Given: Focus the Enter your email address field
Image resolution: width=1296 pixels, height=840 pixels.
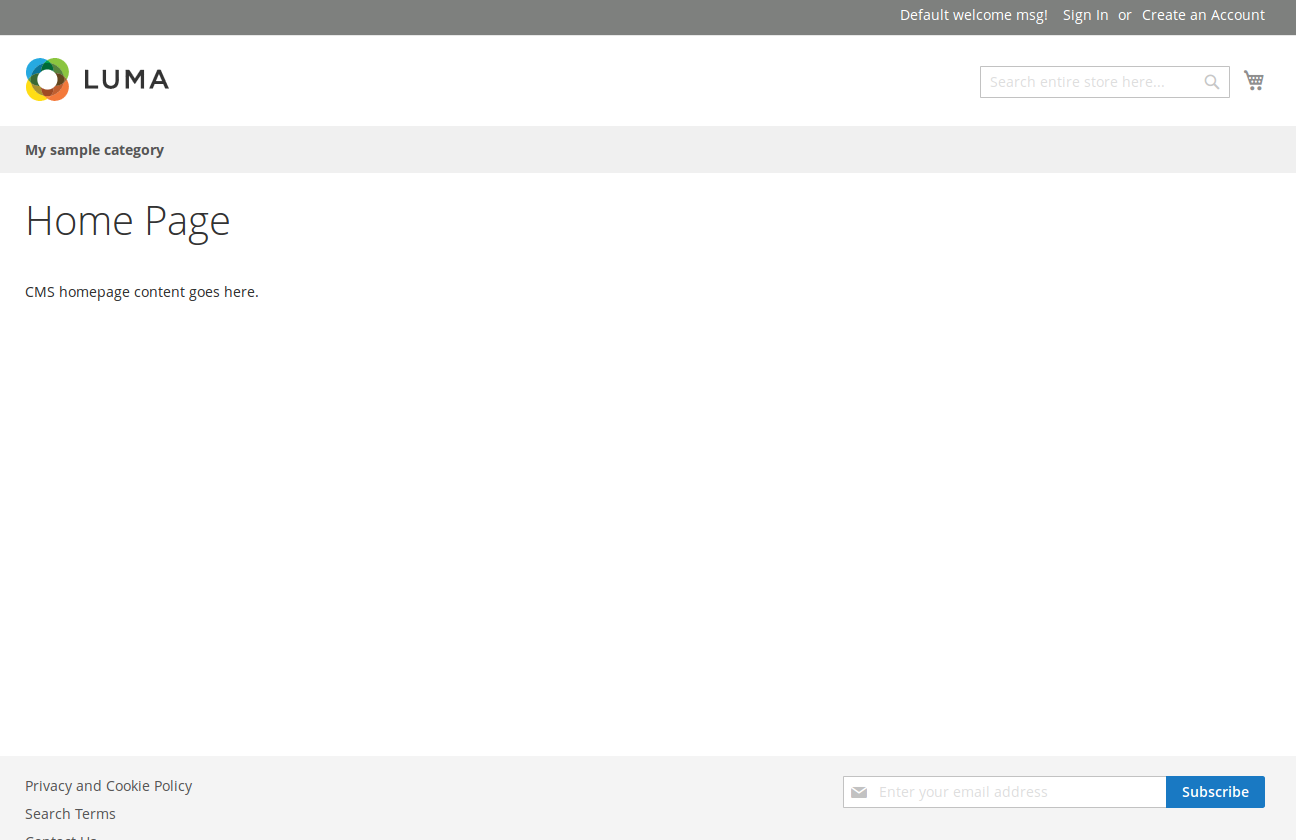Looking at the screenshot, I should [x=1004, y=792].
